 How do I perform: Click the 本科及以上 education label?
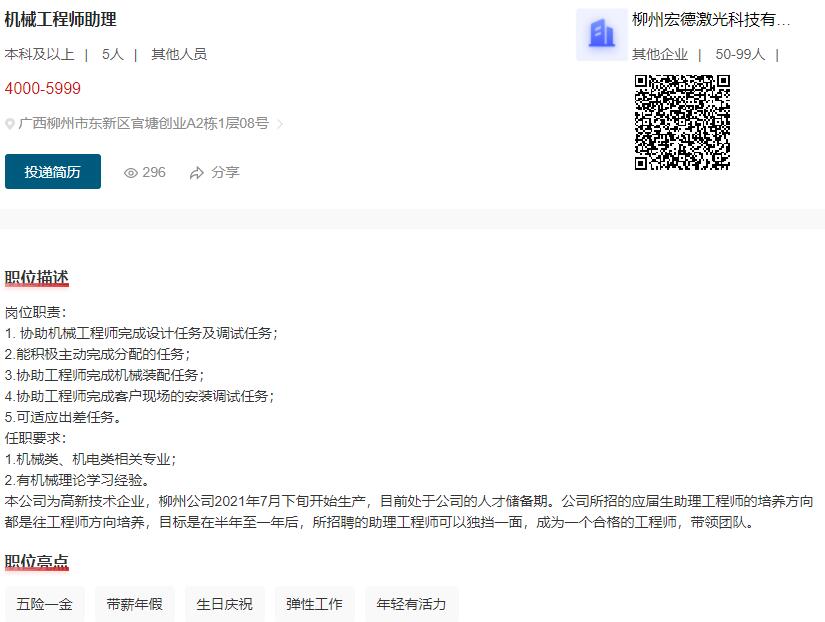point(39,54)
